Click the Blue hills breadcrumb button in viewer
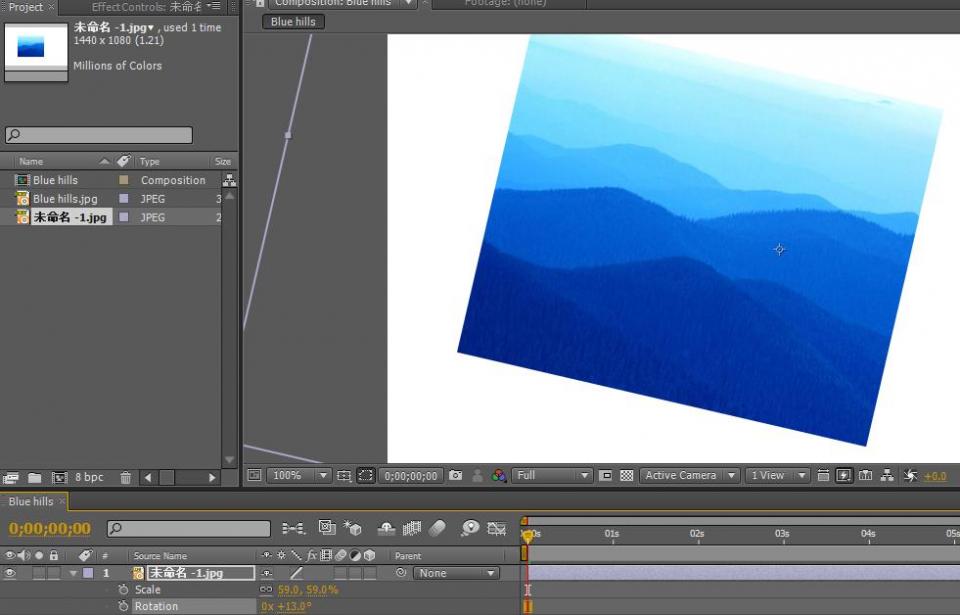 (x=293, y=22)
